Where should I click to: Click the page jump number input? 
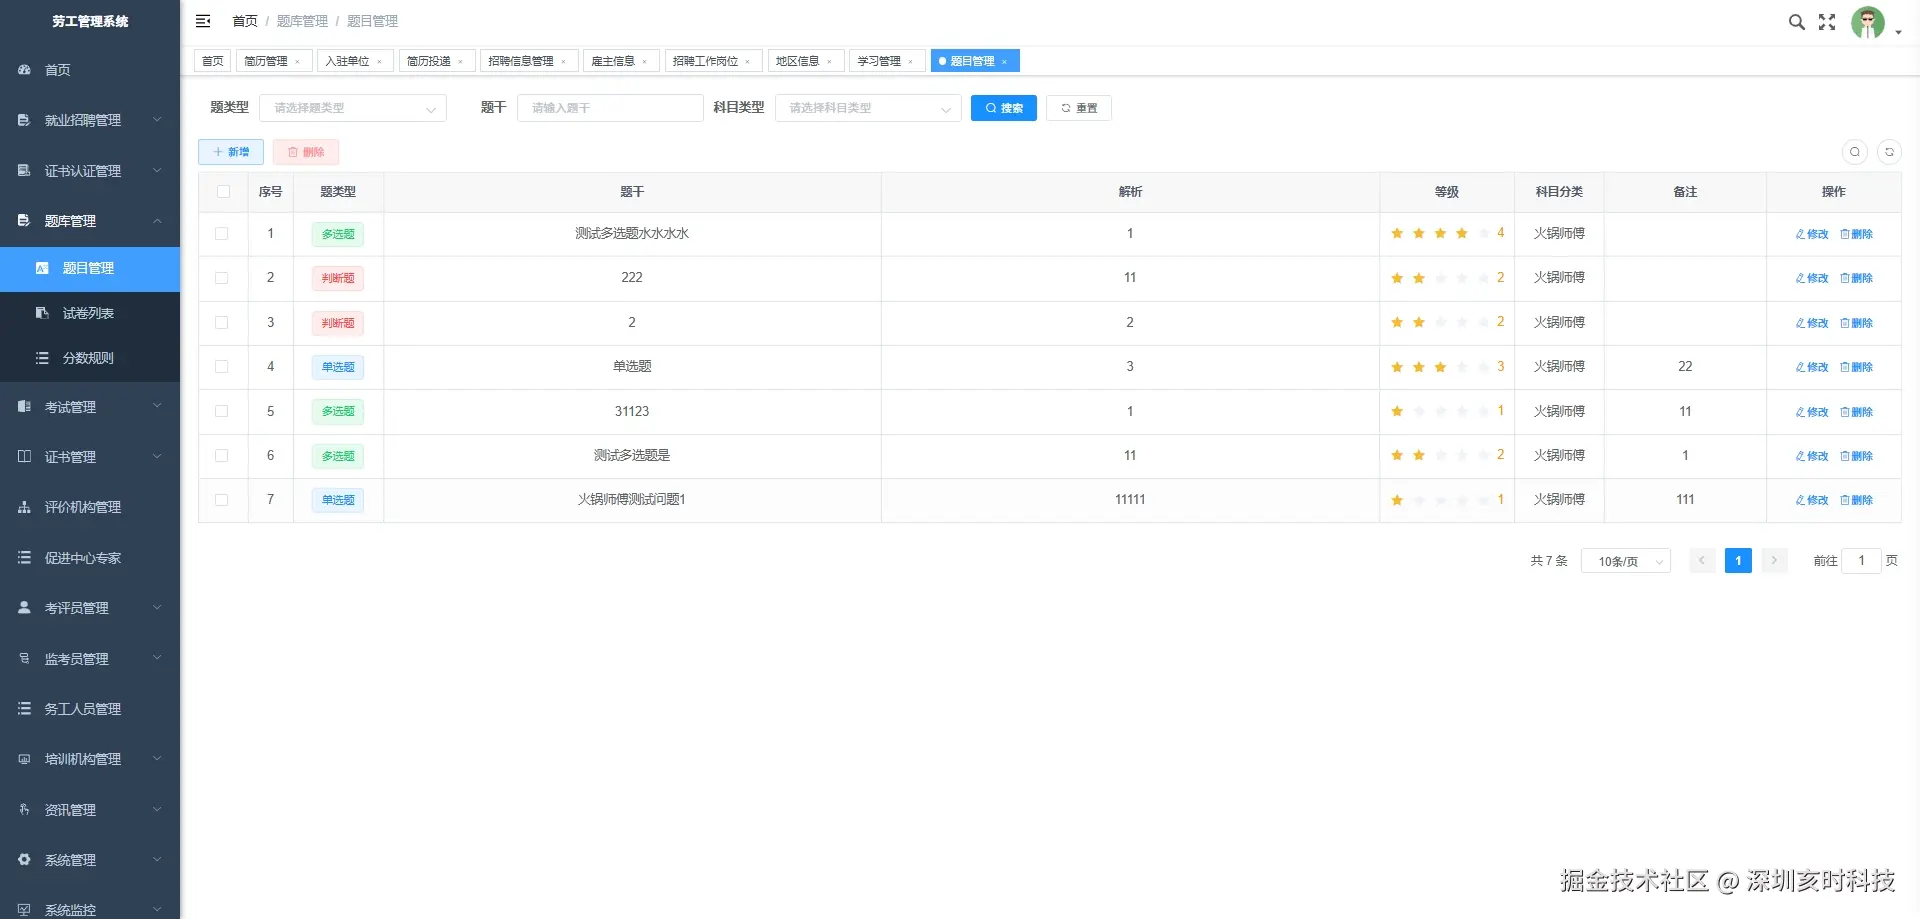[x=1861, y=561]
